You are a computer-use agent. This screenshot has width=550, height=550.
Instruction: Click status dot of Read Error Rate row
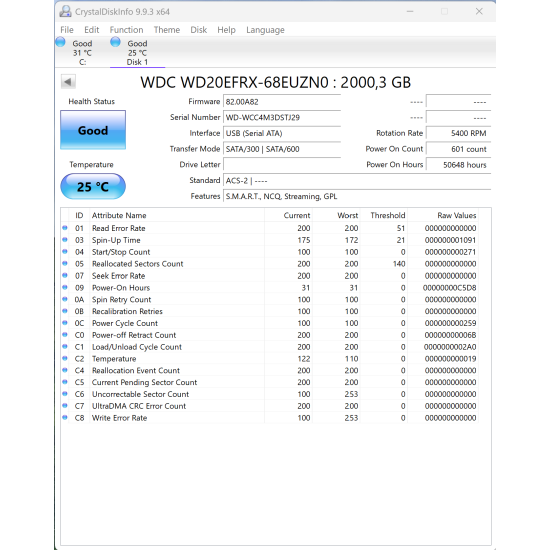(x=65, y=228)
